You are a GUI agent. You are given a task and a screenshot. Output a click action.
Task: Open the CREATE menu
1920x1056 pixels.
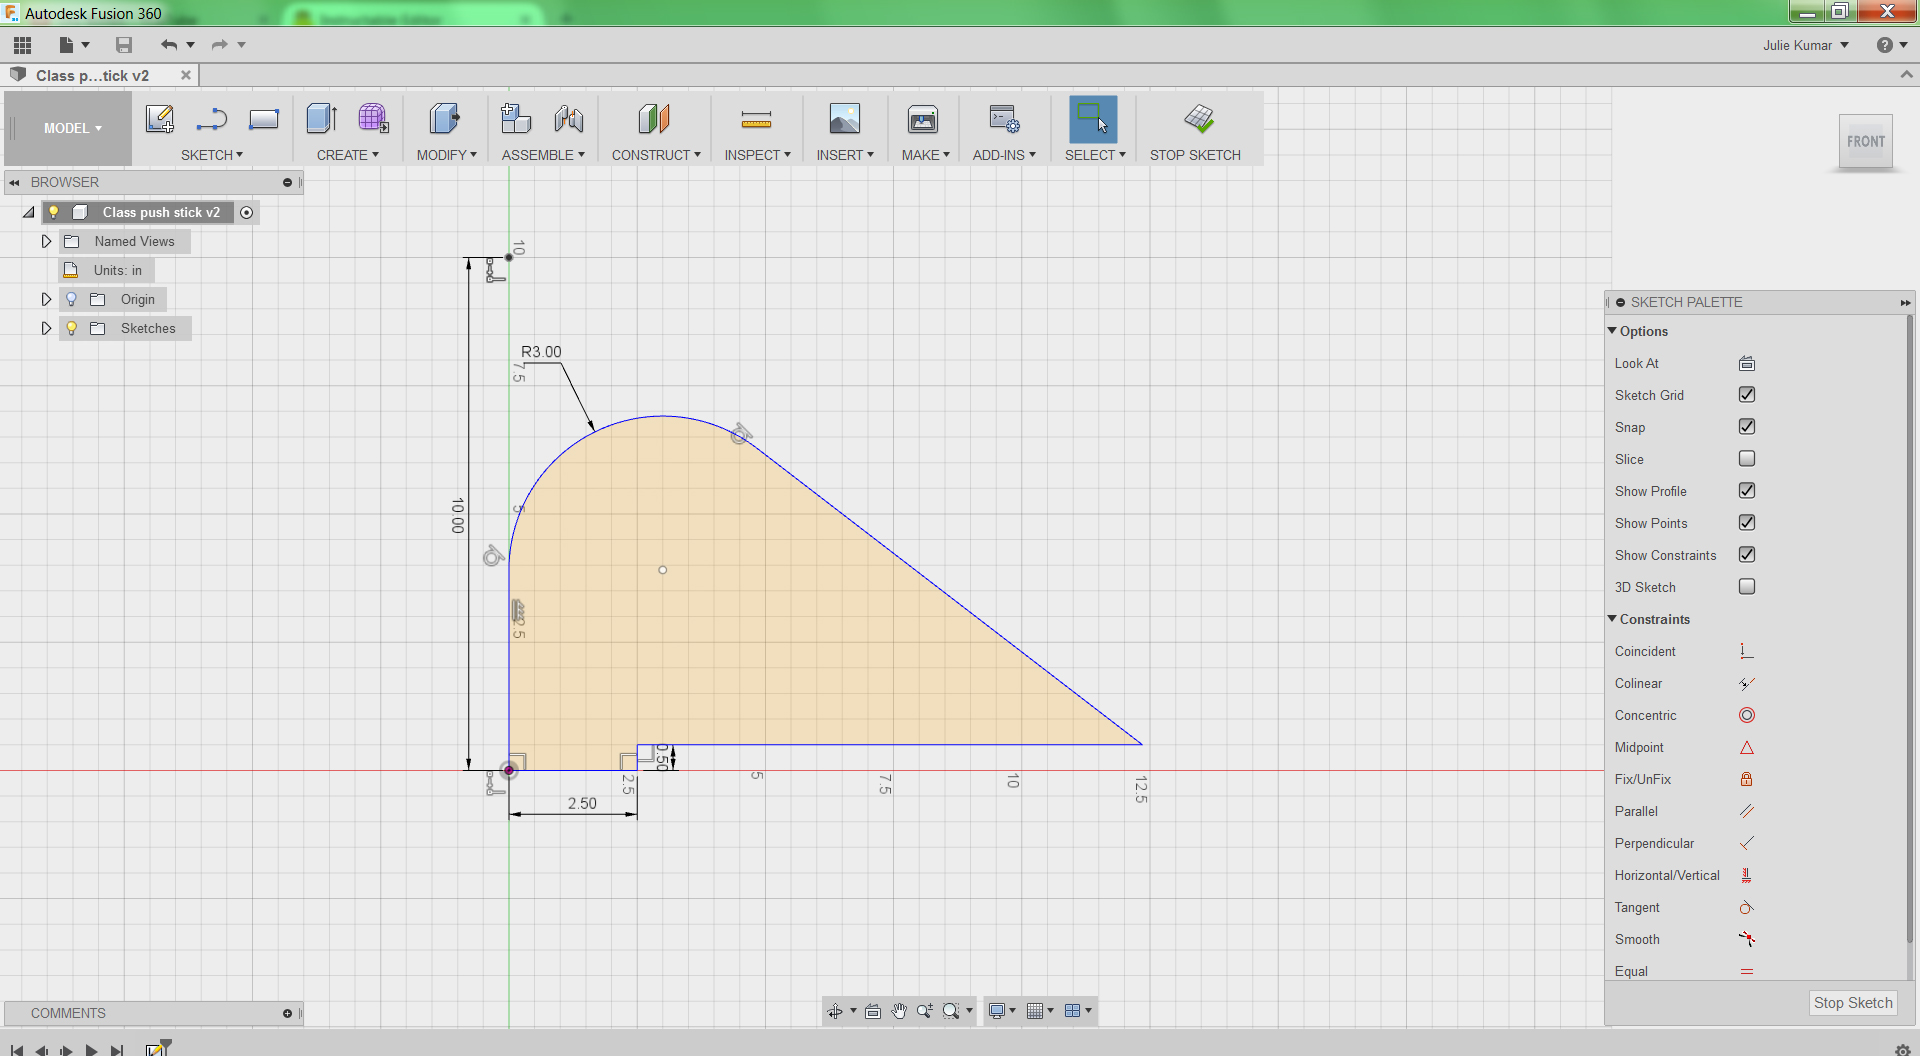pyautogui.click(x=348, y=155)
